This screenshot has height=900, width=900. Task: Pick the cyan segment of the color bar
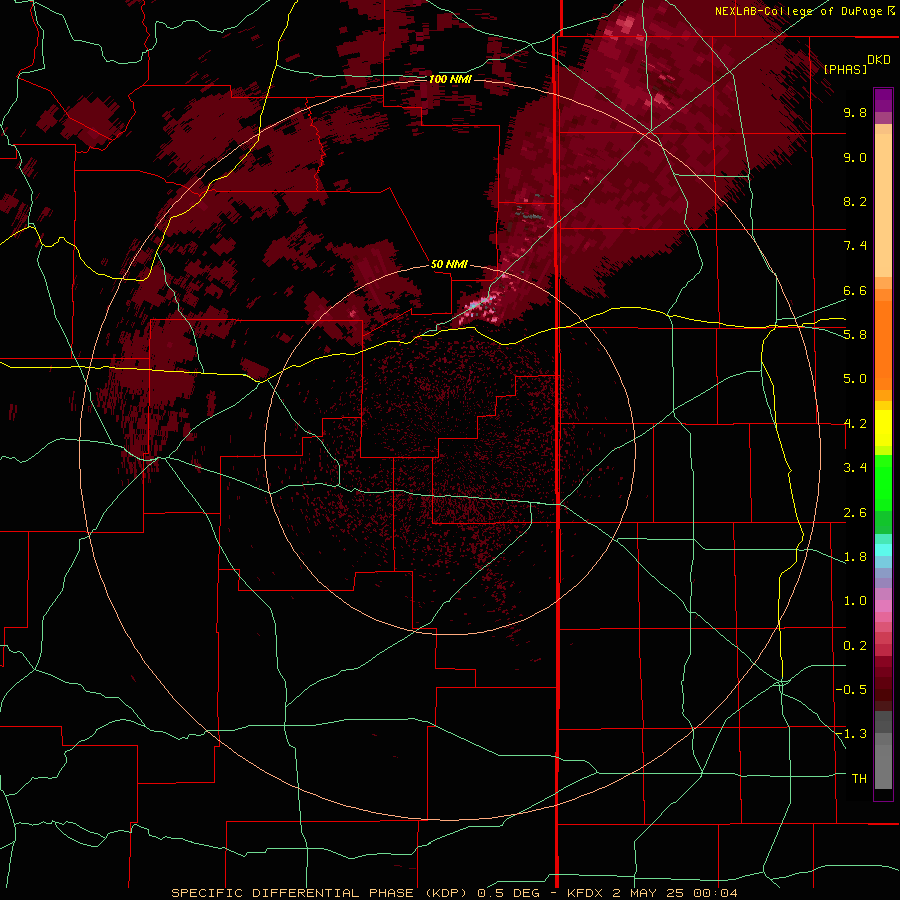point(883,550)
